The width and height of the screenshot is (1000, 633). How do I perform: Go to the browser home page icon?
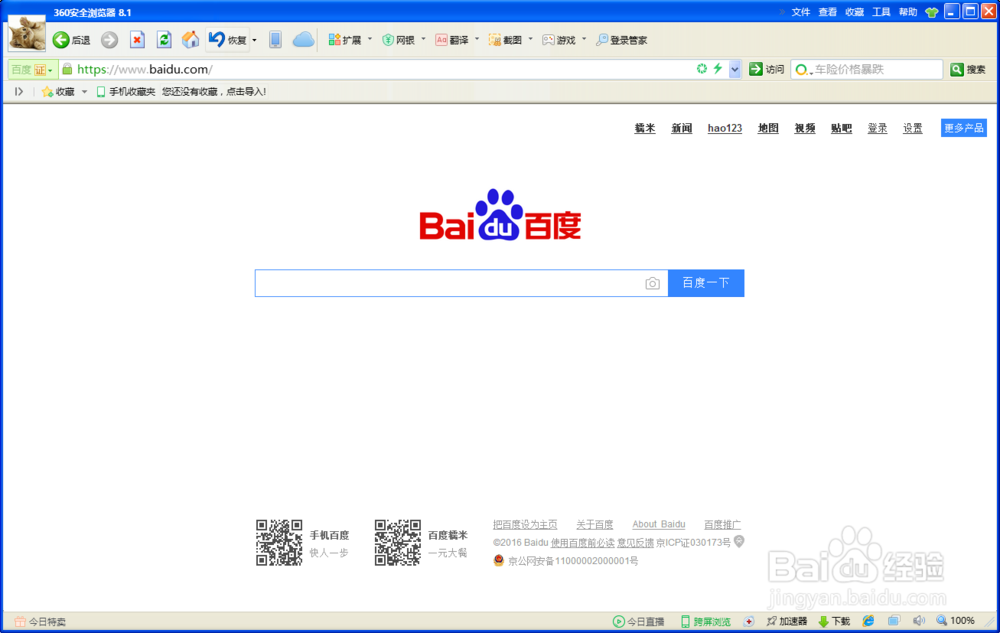[190, 40]
